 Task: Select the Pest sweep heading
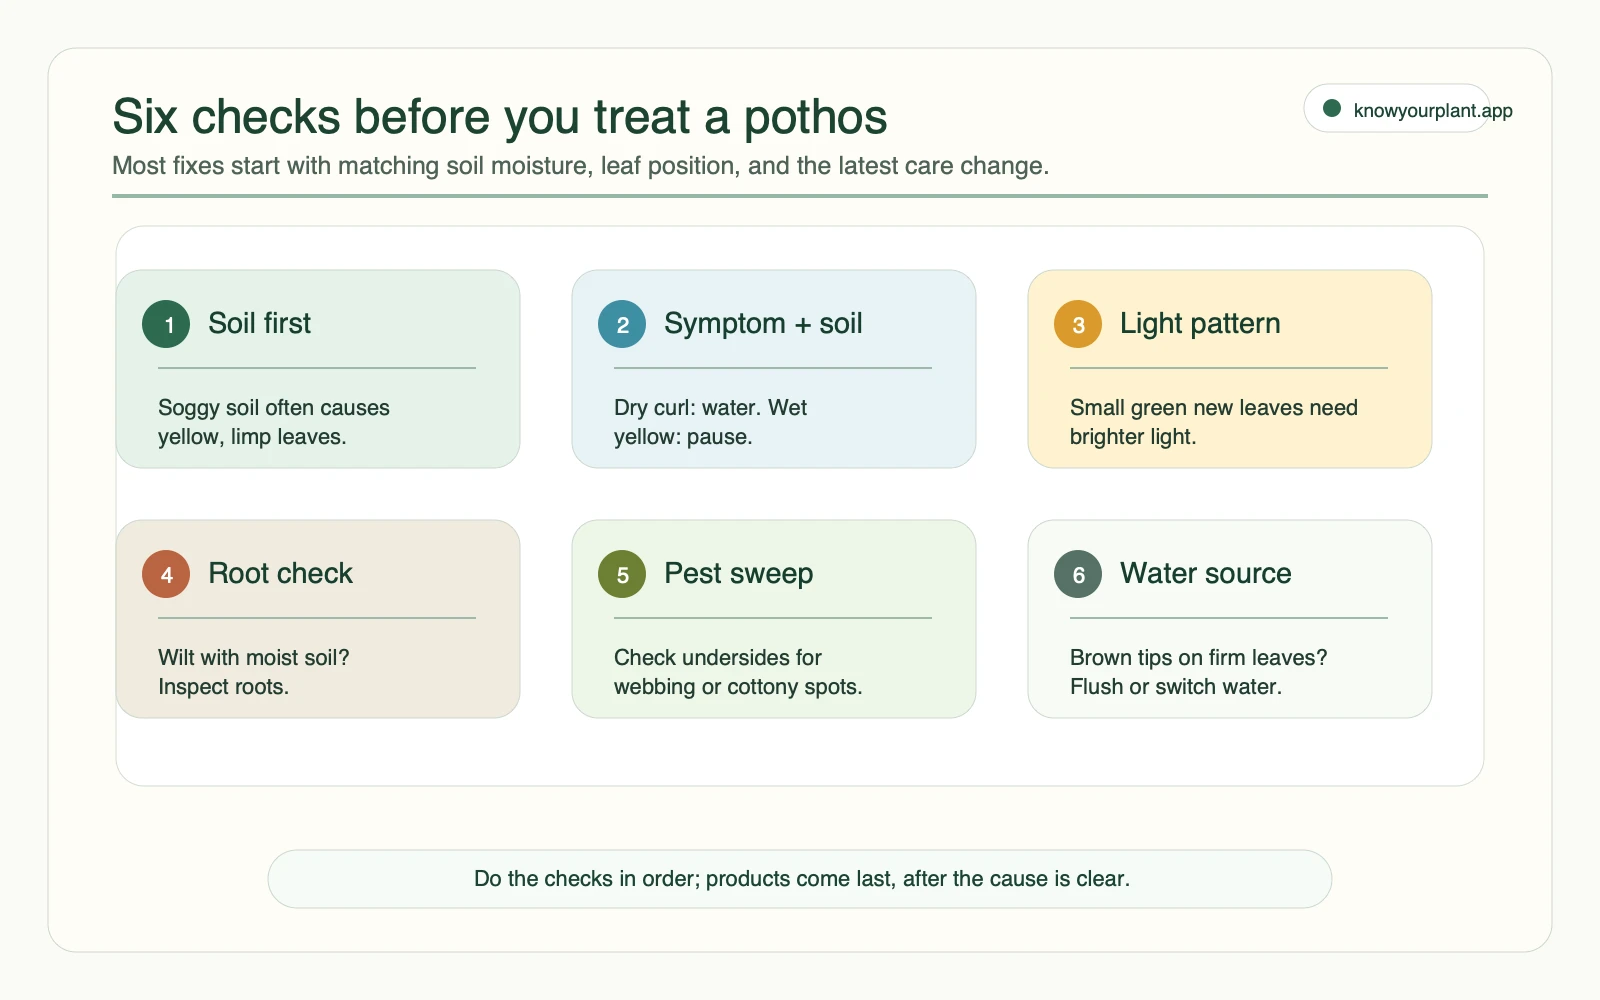click(738, 573)
